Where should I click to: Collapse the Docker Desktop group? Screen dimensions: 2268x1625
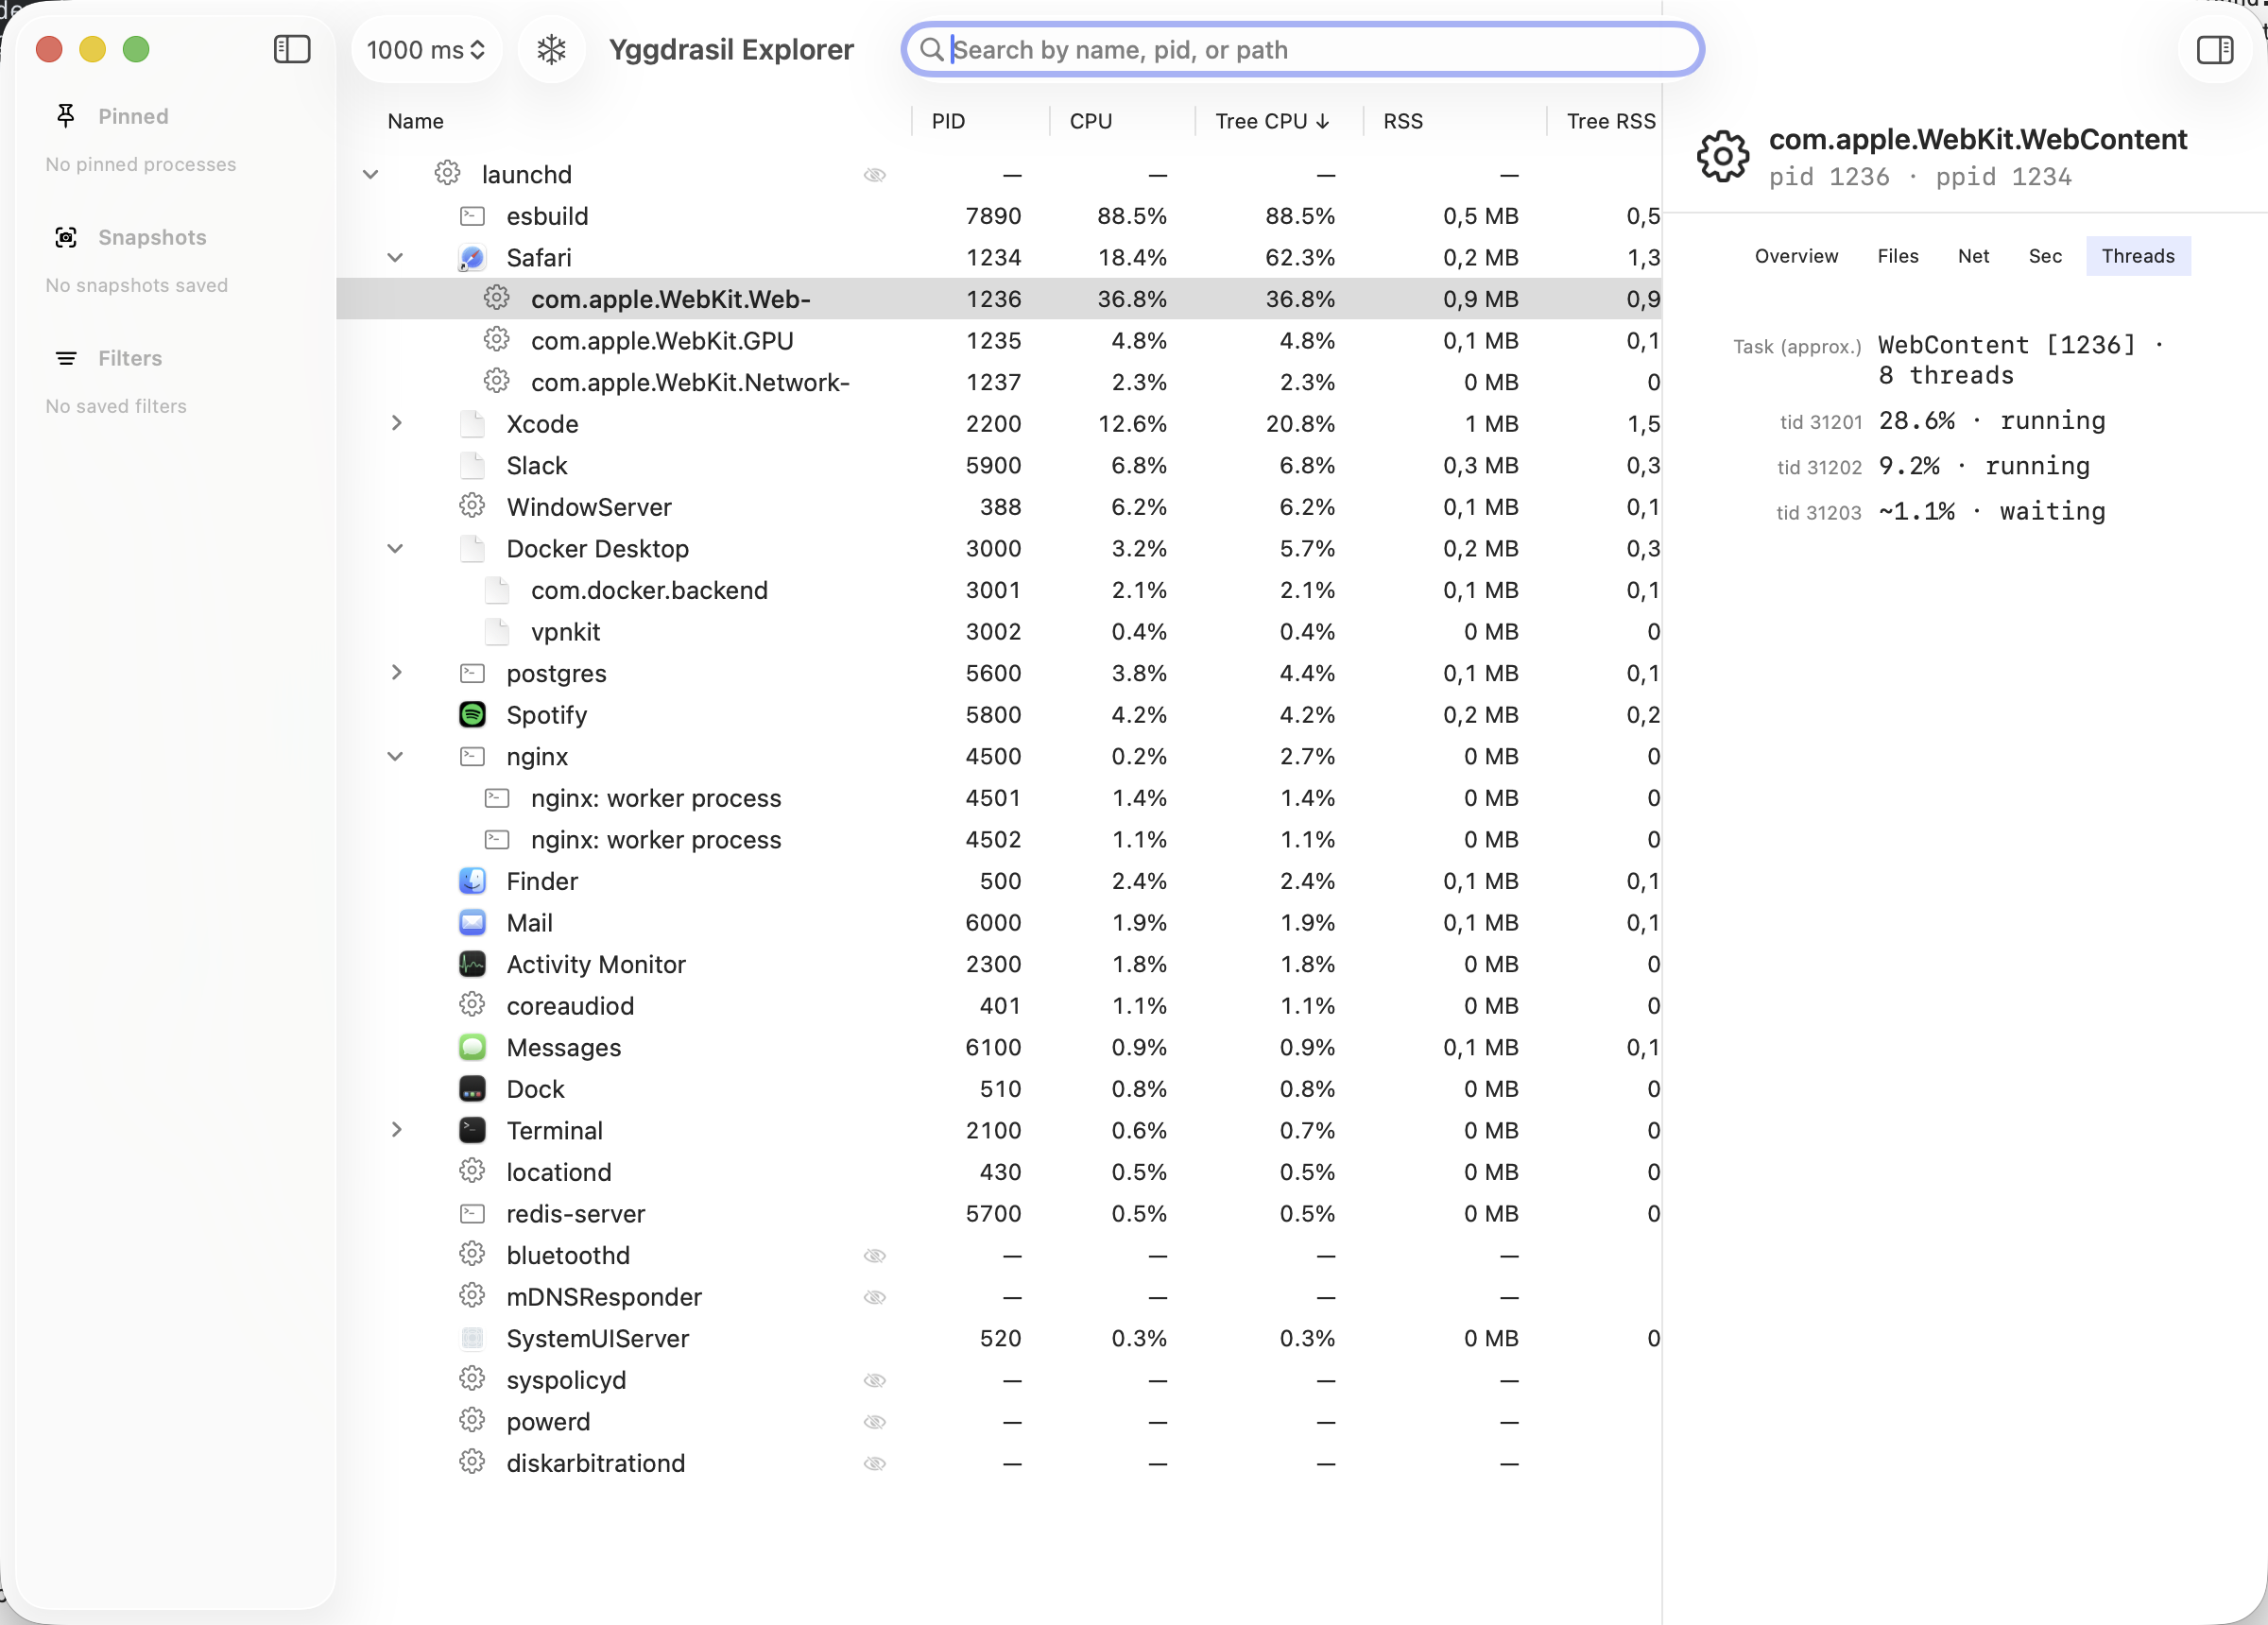point(396,549)
